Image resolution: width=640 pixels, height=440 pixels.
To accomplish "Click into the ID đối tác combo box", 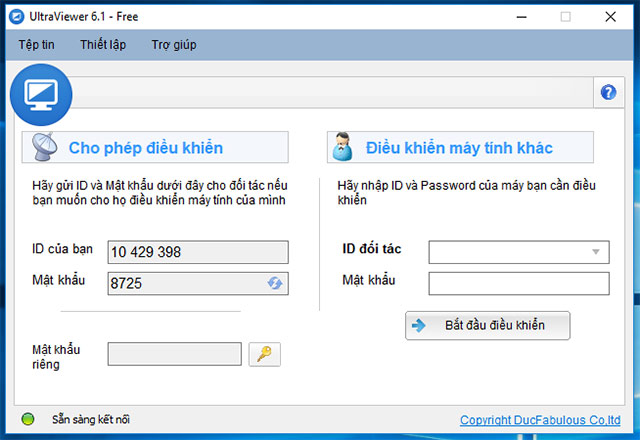I will pos(508,252).
